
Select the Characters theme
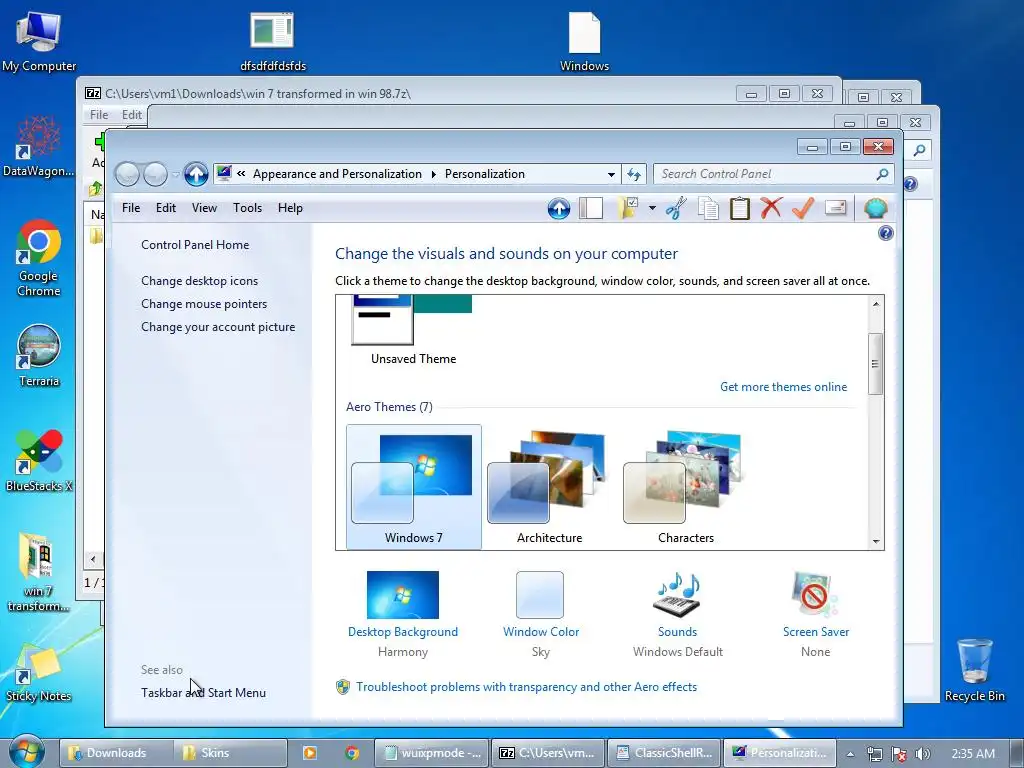click(x=686, y=487)
